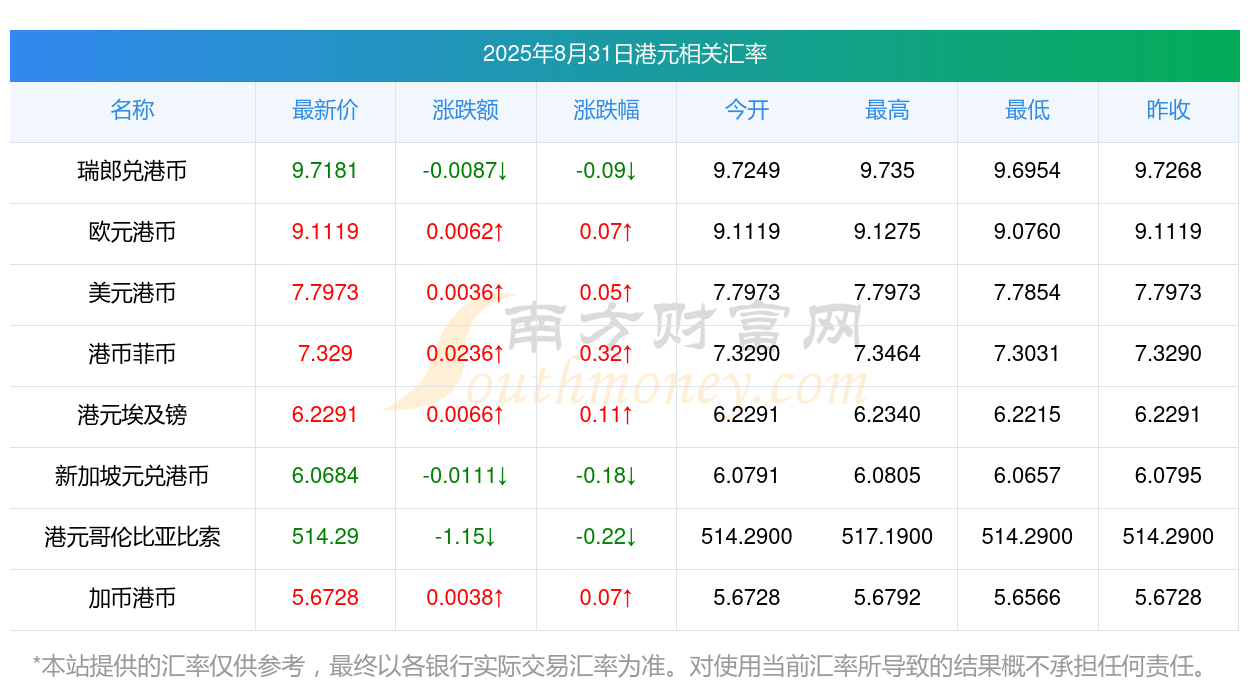Click change amount 0.0236↑

pyautogui.click(x=465, y=354)
